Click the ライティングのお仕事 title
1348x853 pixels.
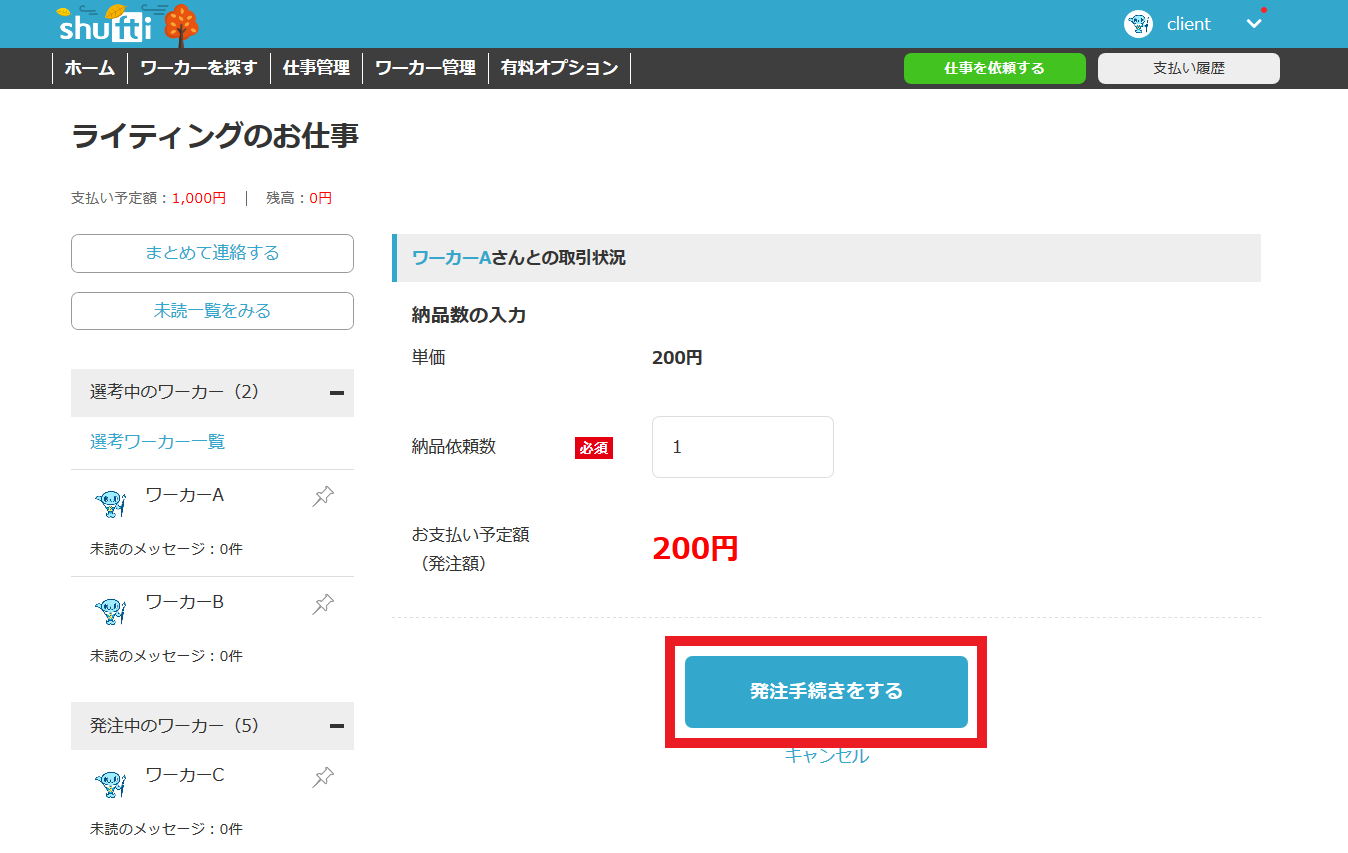click(215, 136)
